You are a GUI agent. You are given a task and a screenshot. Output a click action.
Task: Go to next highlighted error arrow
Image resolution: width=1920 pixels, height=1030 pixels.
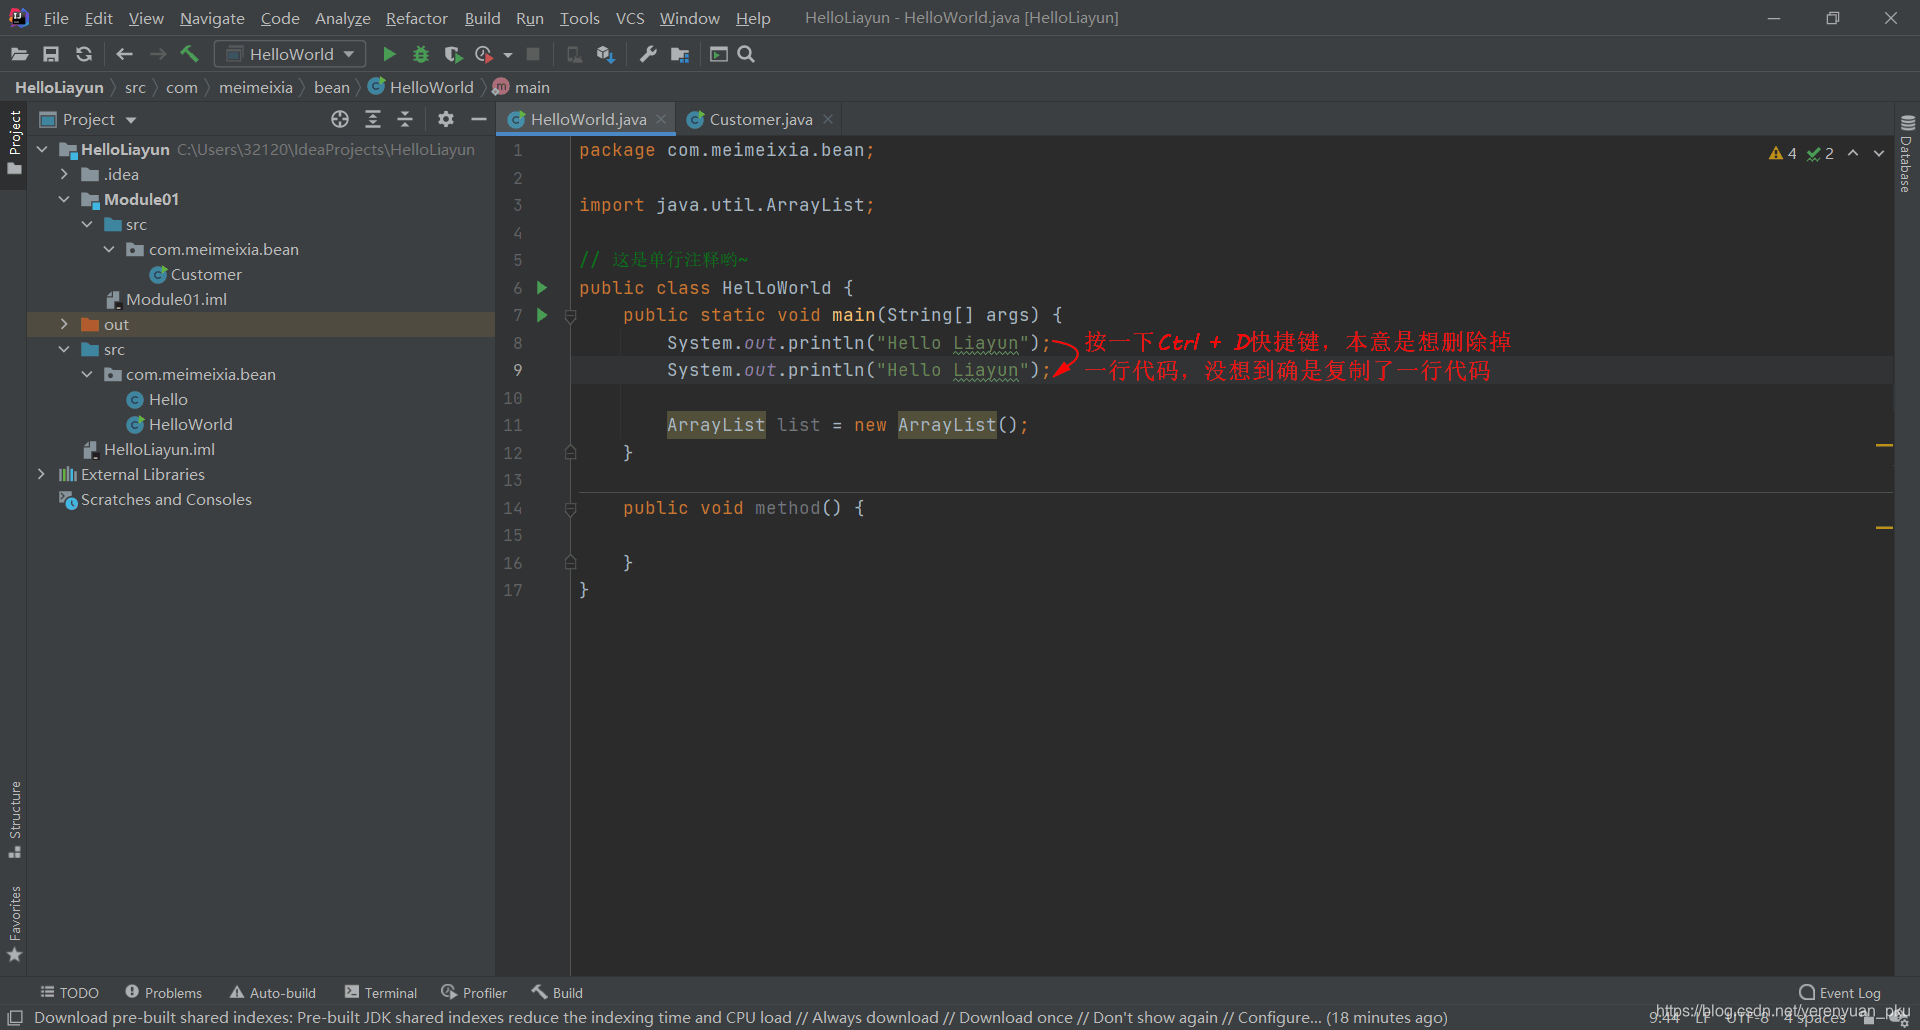[1879, 153]
